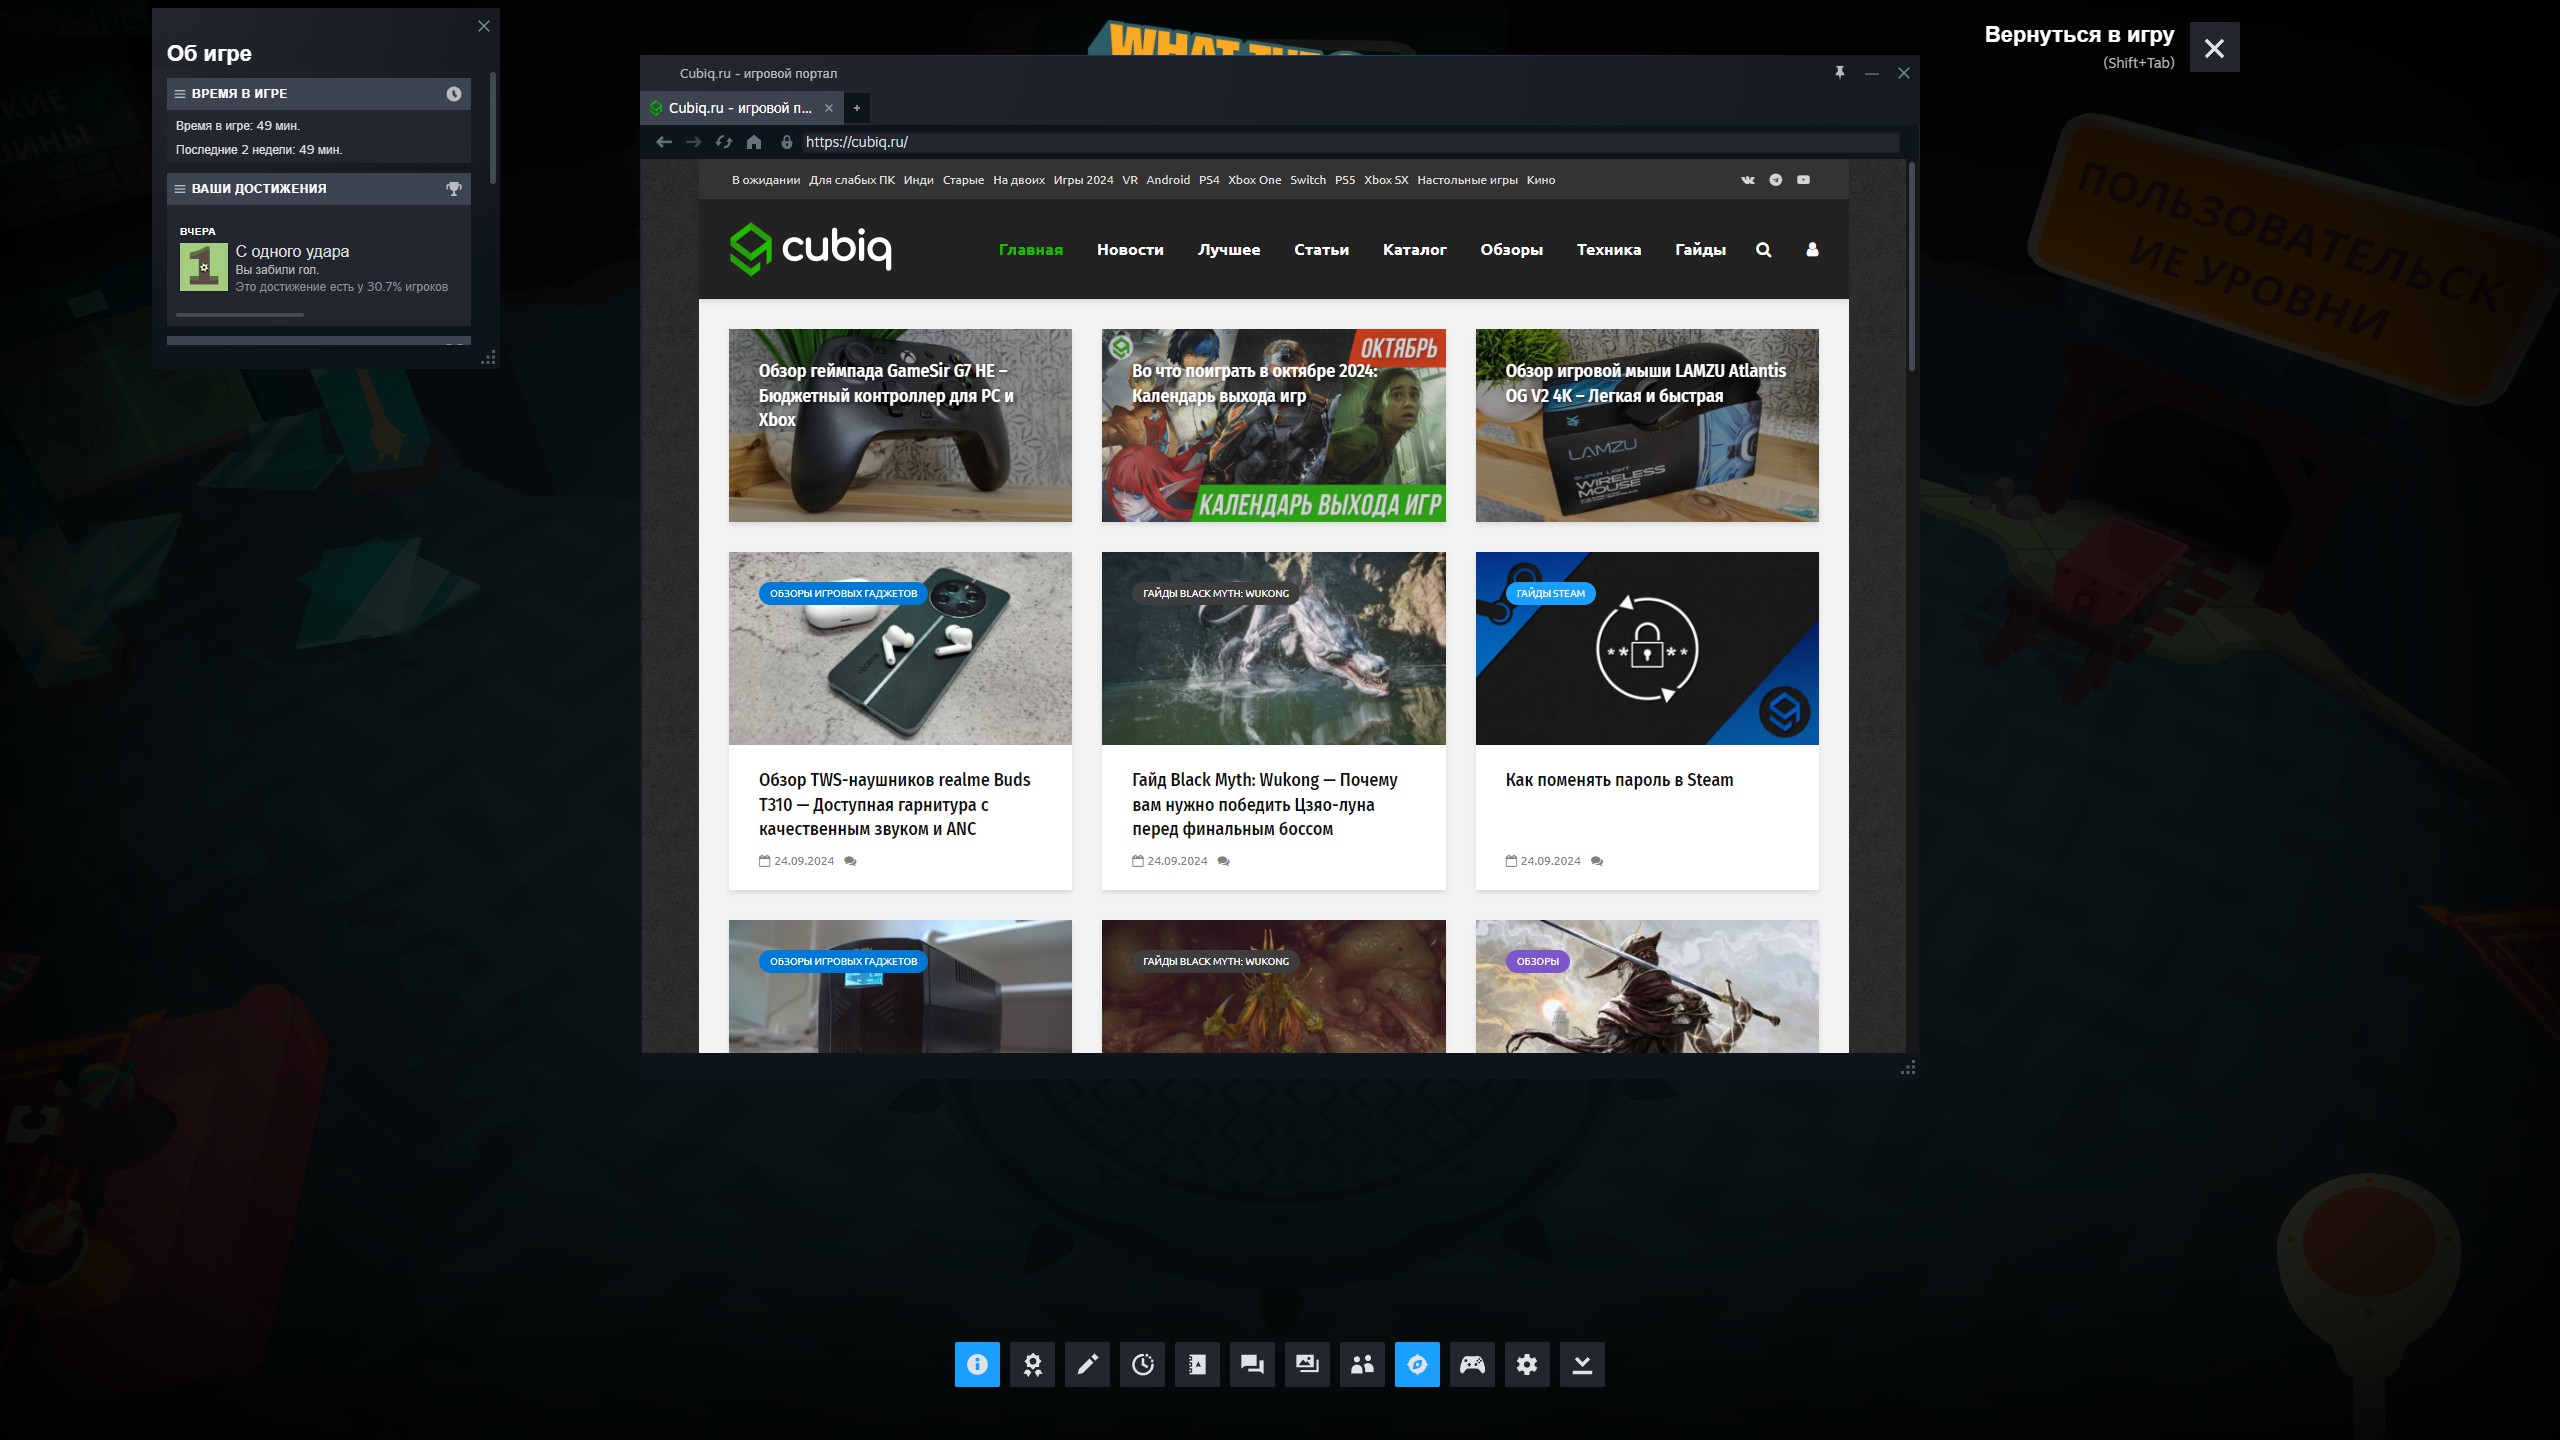Viewport: 2560px width, 1440px height.
Task: Open a new browser tab with the plus button
Action: [857, 108]
